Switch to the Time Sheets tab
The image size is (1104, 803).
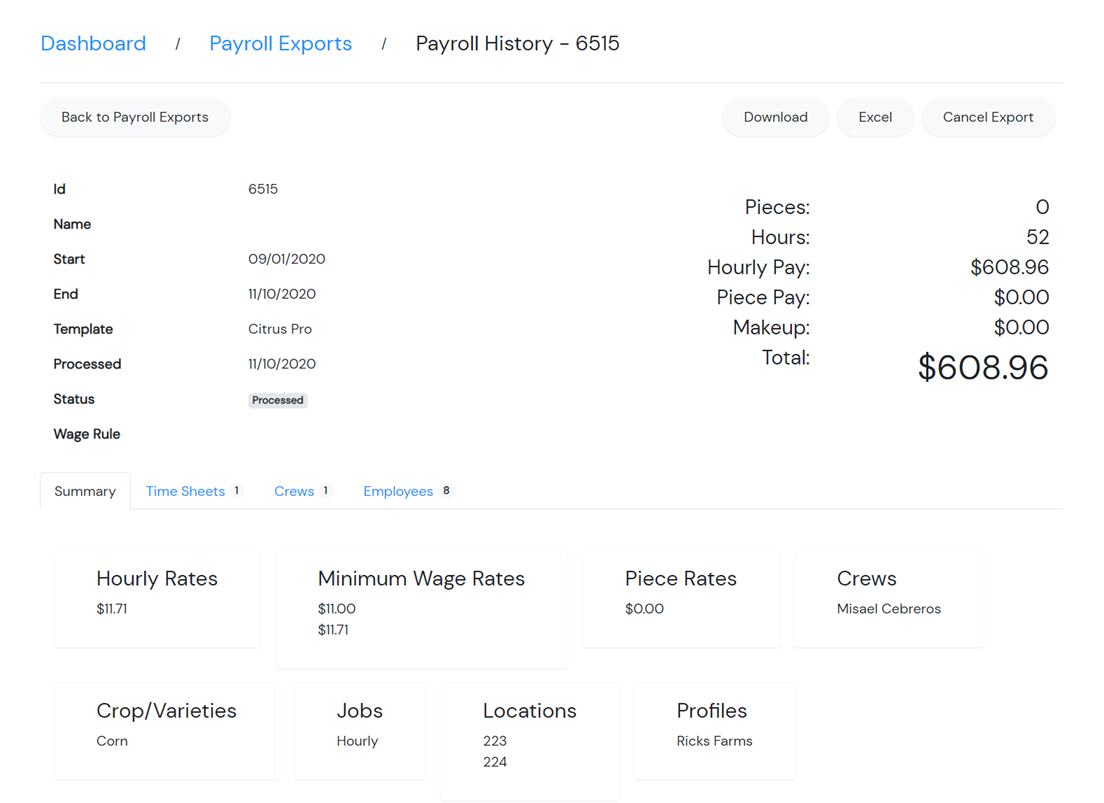click(x=193, y=491)
